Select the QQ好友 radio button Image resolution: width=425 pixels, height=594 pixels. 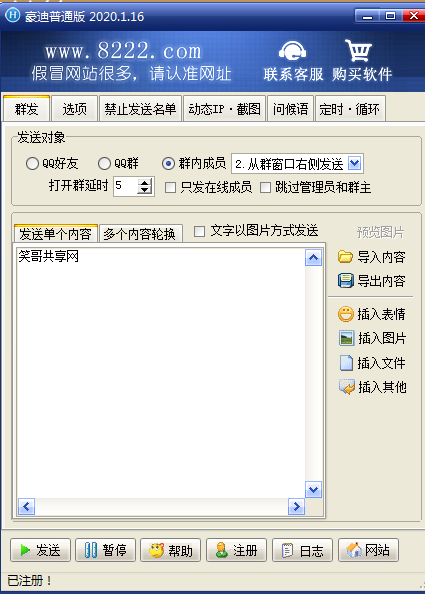point(32,164)
